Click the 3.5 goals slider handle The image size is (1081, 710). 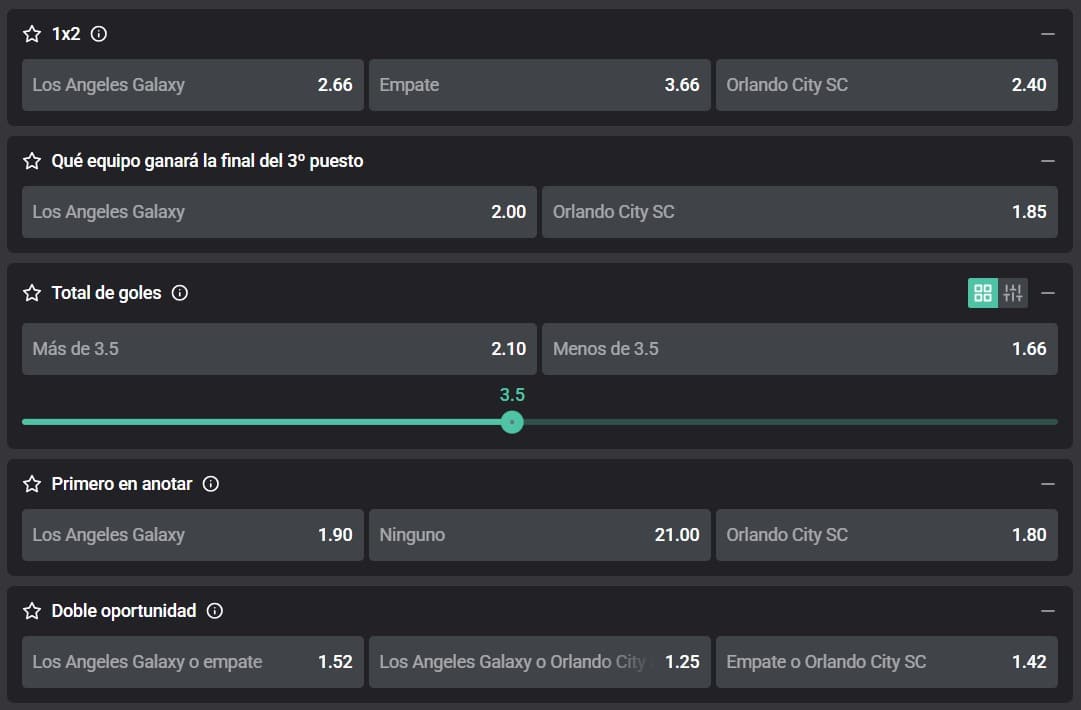pyautogui.click(x=512, y=422)
